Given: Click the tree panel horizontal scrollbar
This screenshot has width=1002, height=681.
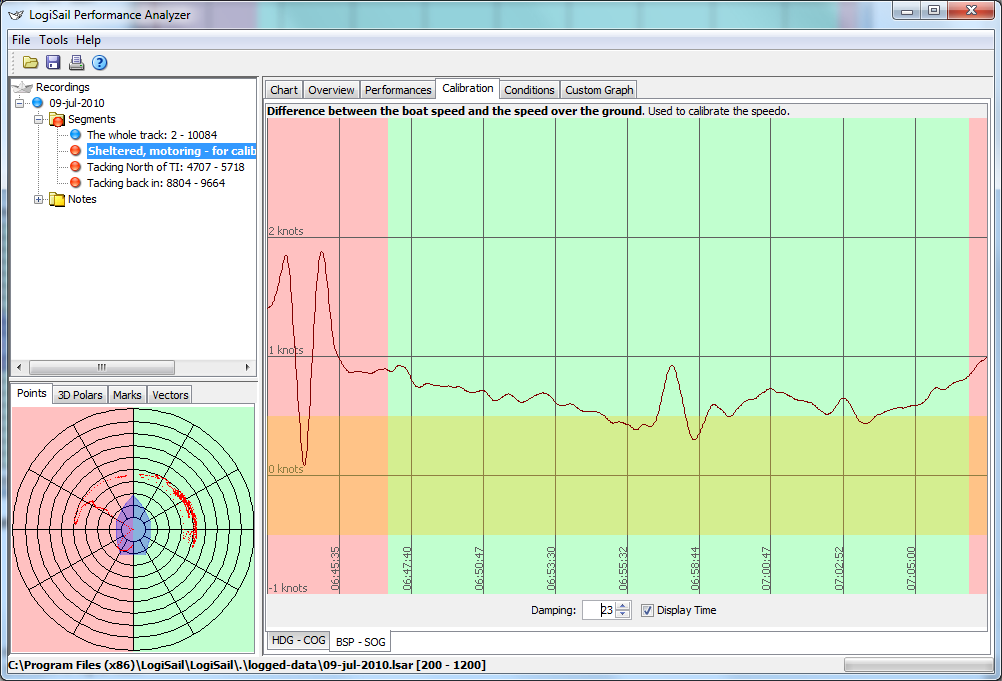Looking at the screenshot, I should [100, 366].
